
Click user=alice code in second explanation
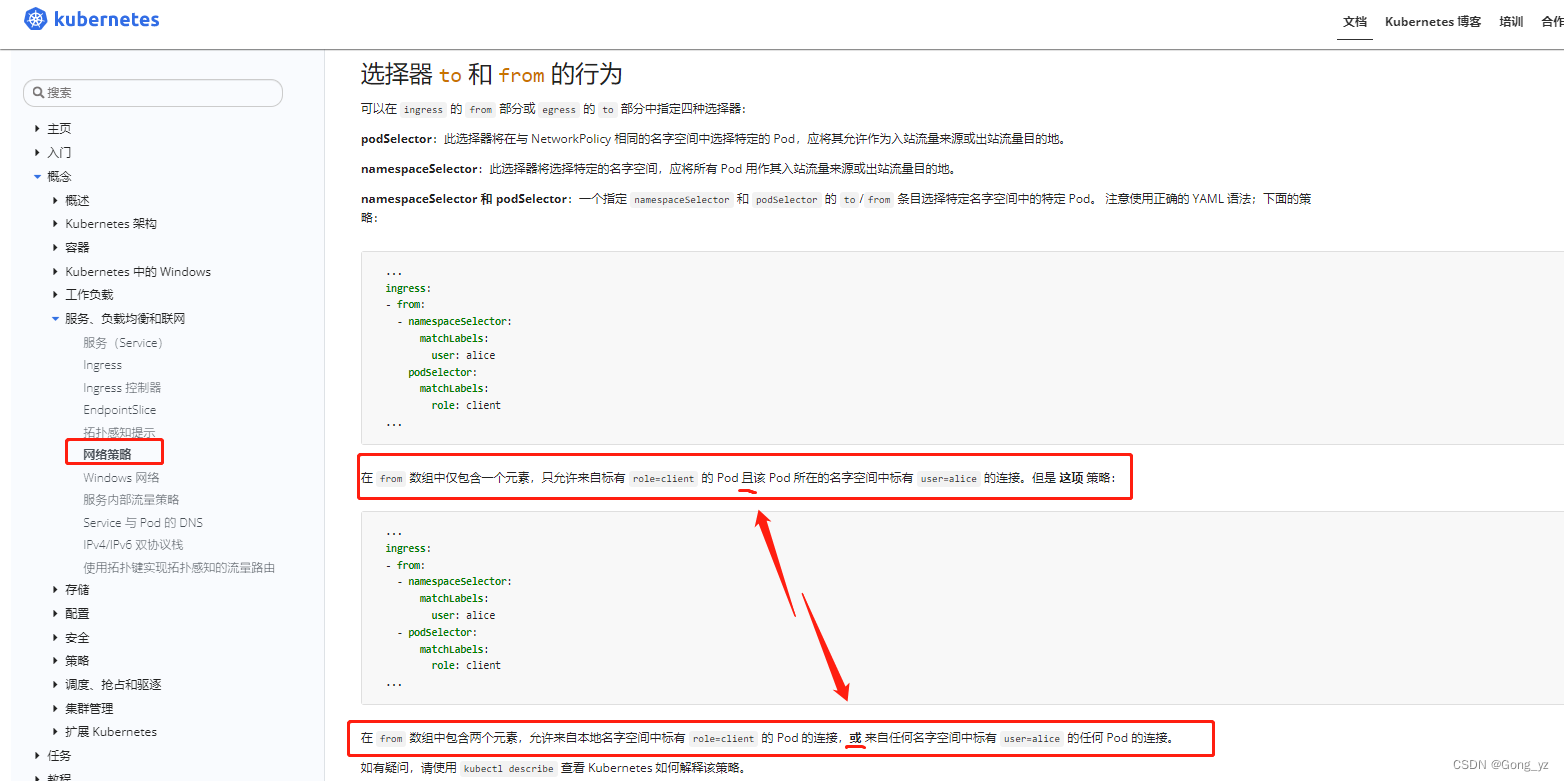1032,739
